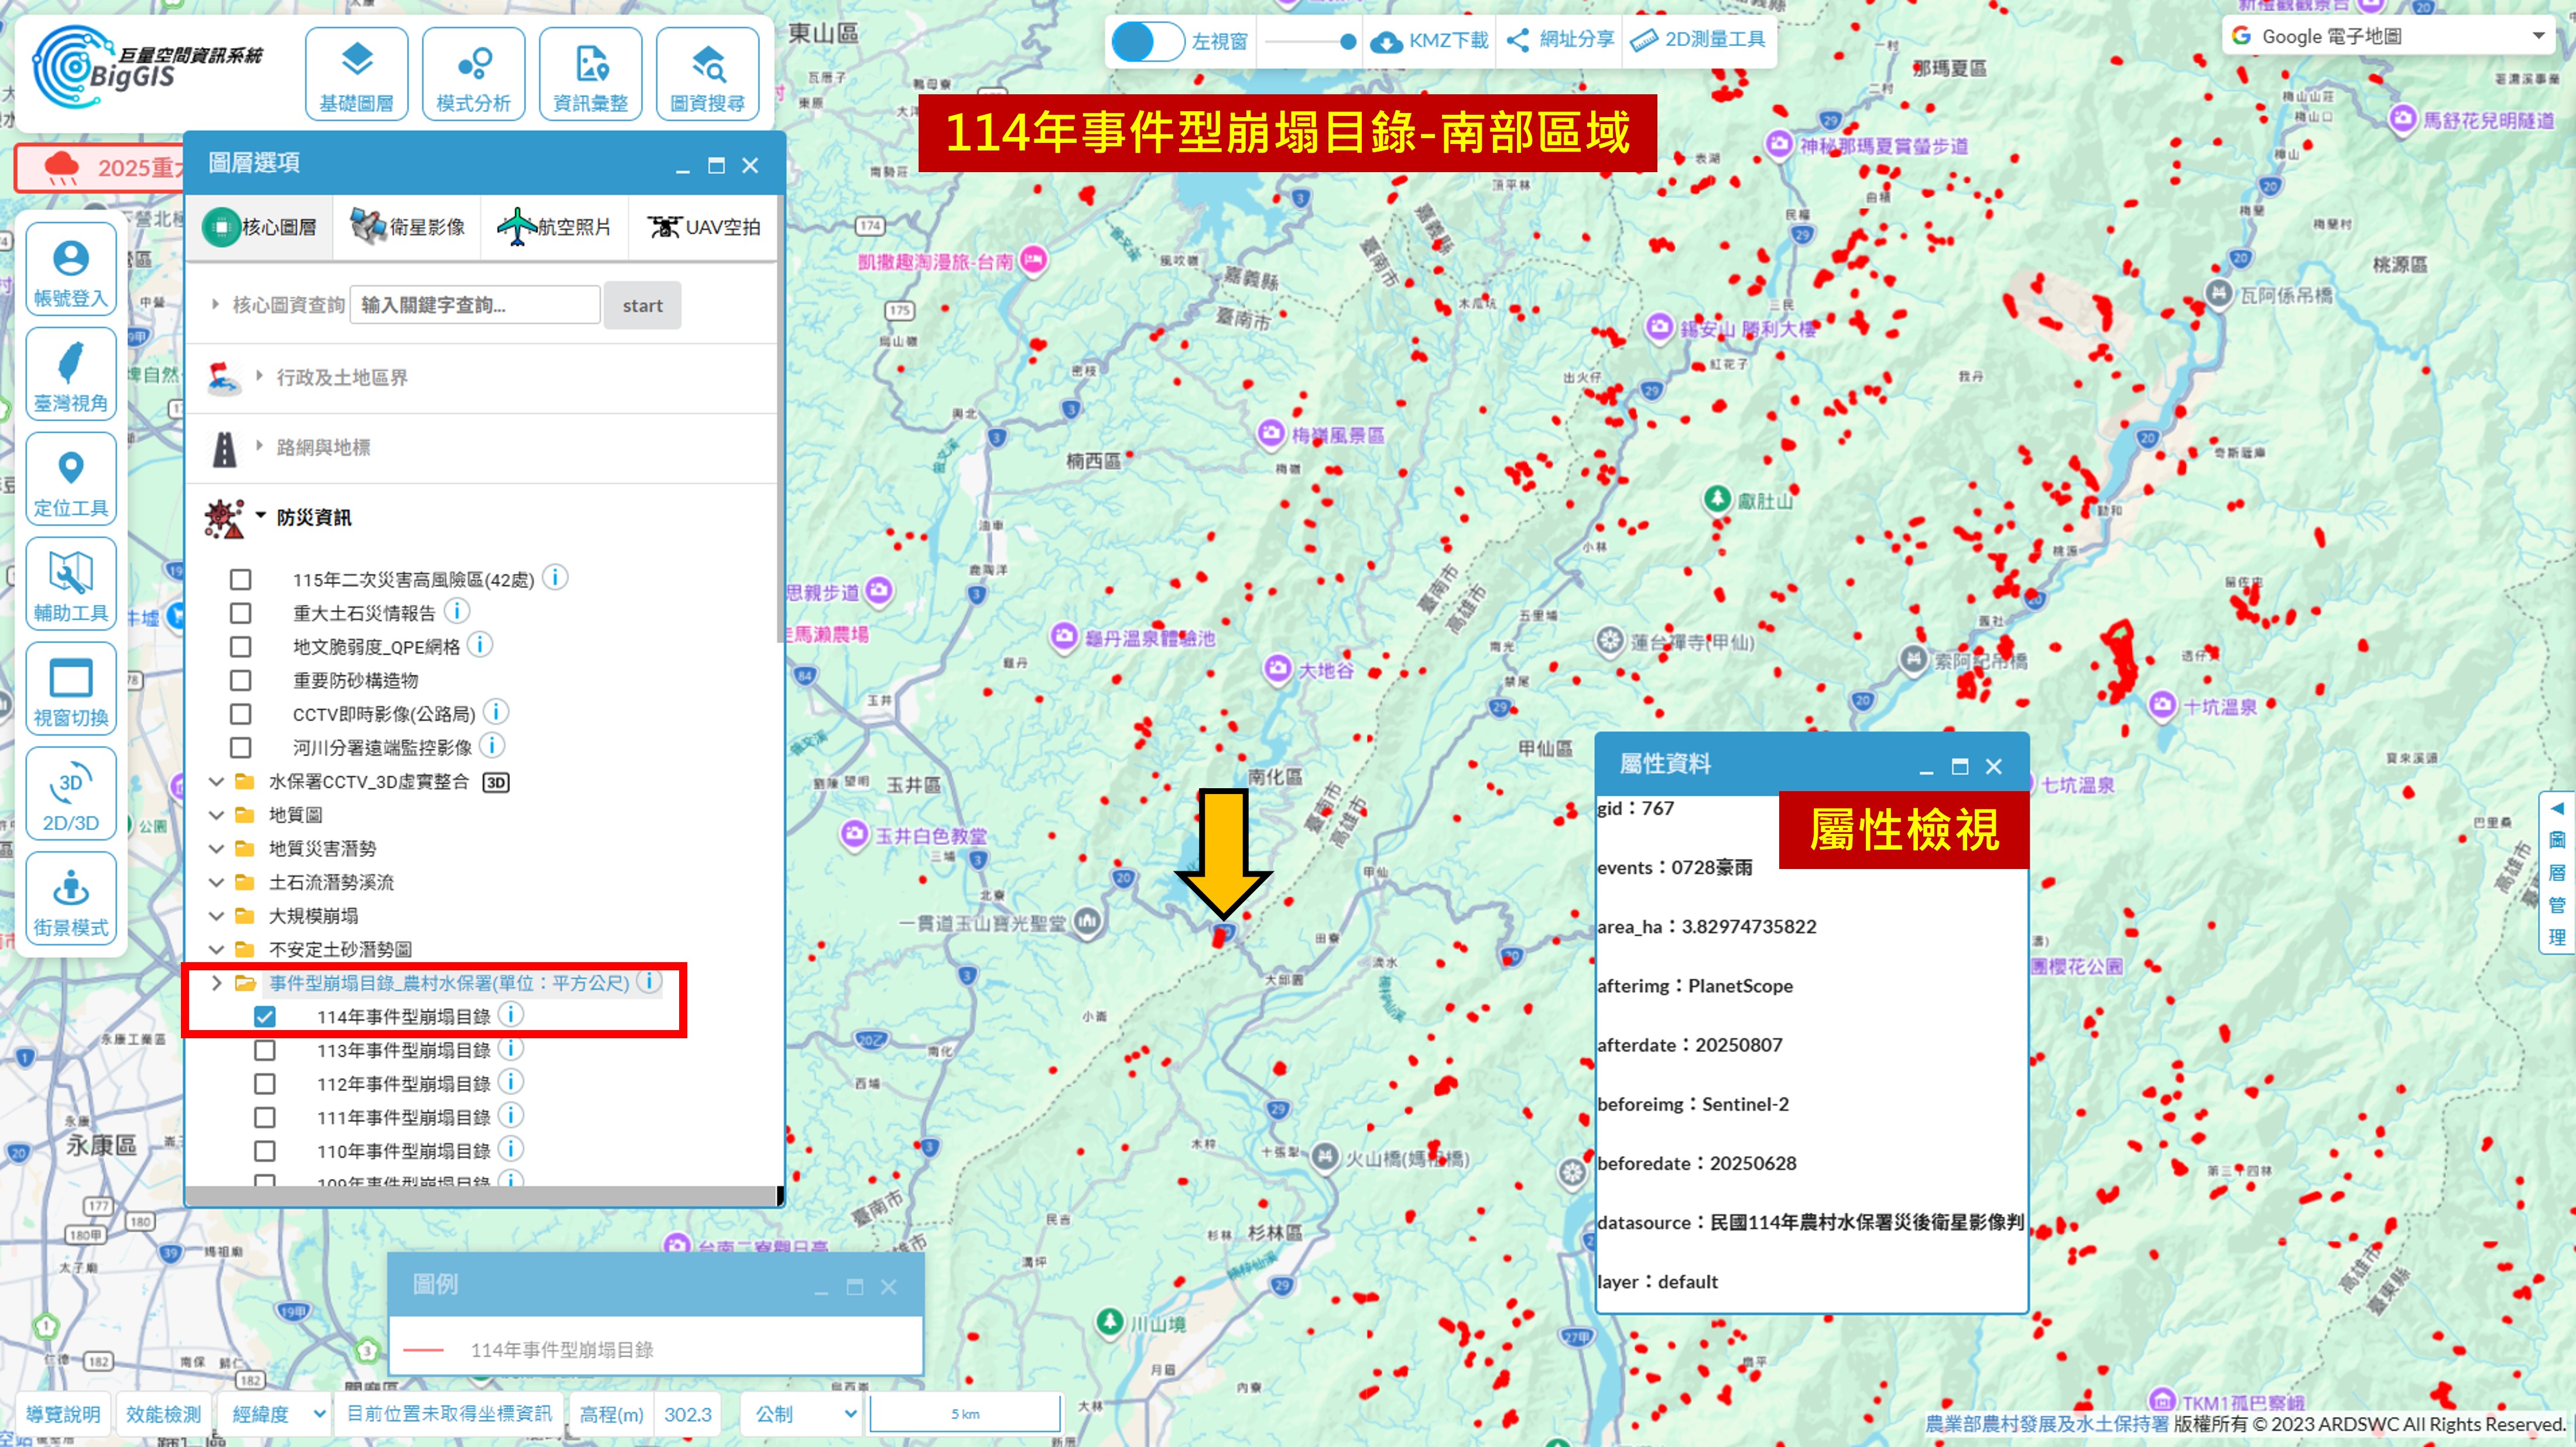Select the 定位工具 positioning tool
2576x1447 pixels.
[71, 479]
